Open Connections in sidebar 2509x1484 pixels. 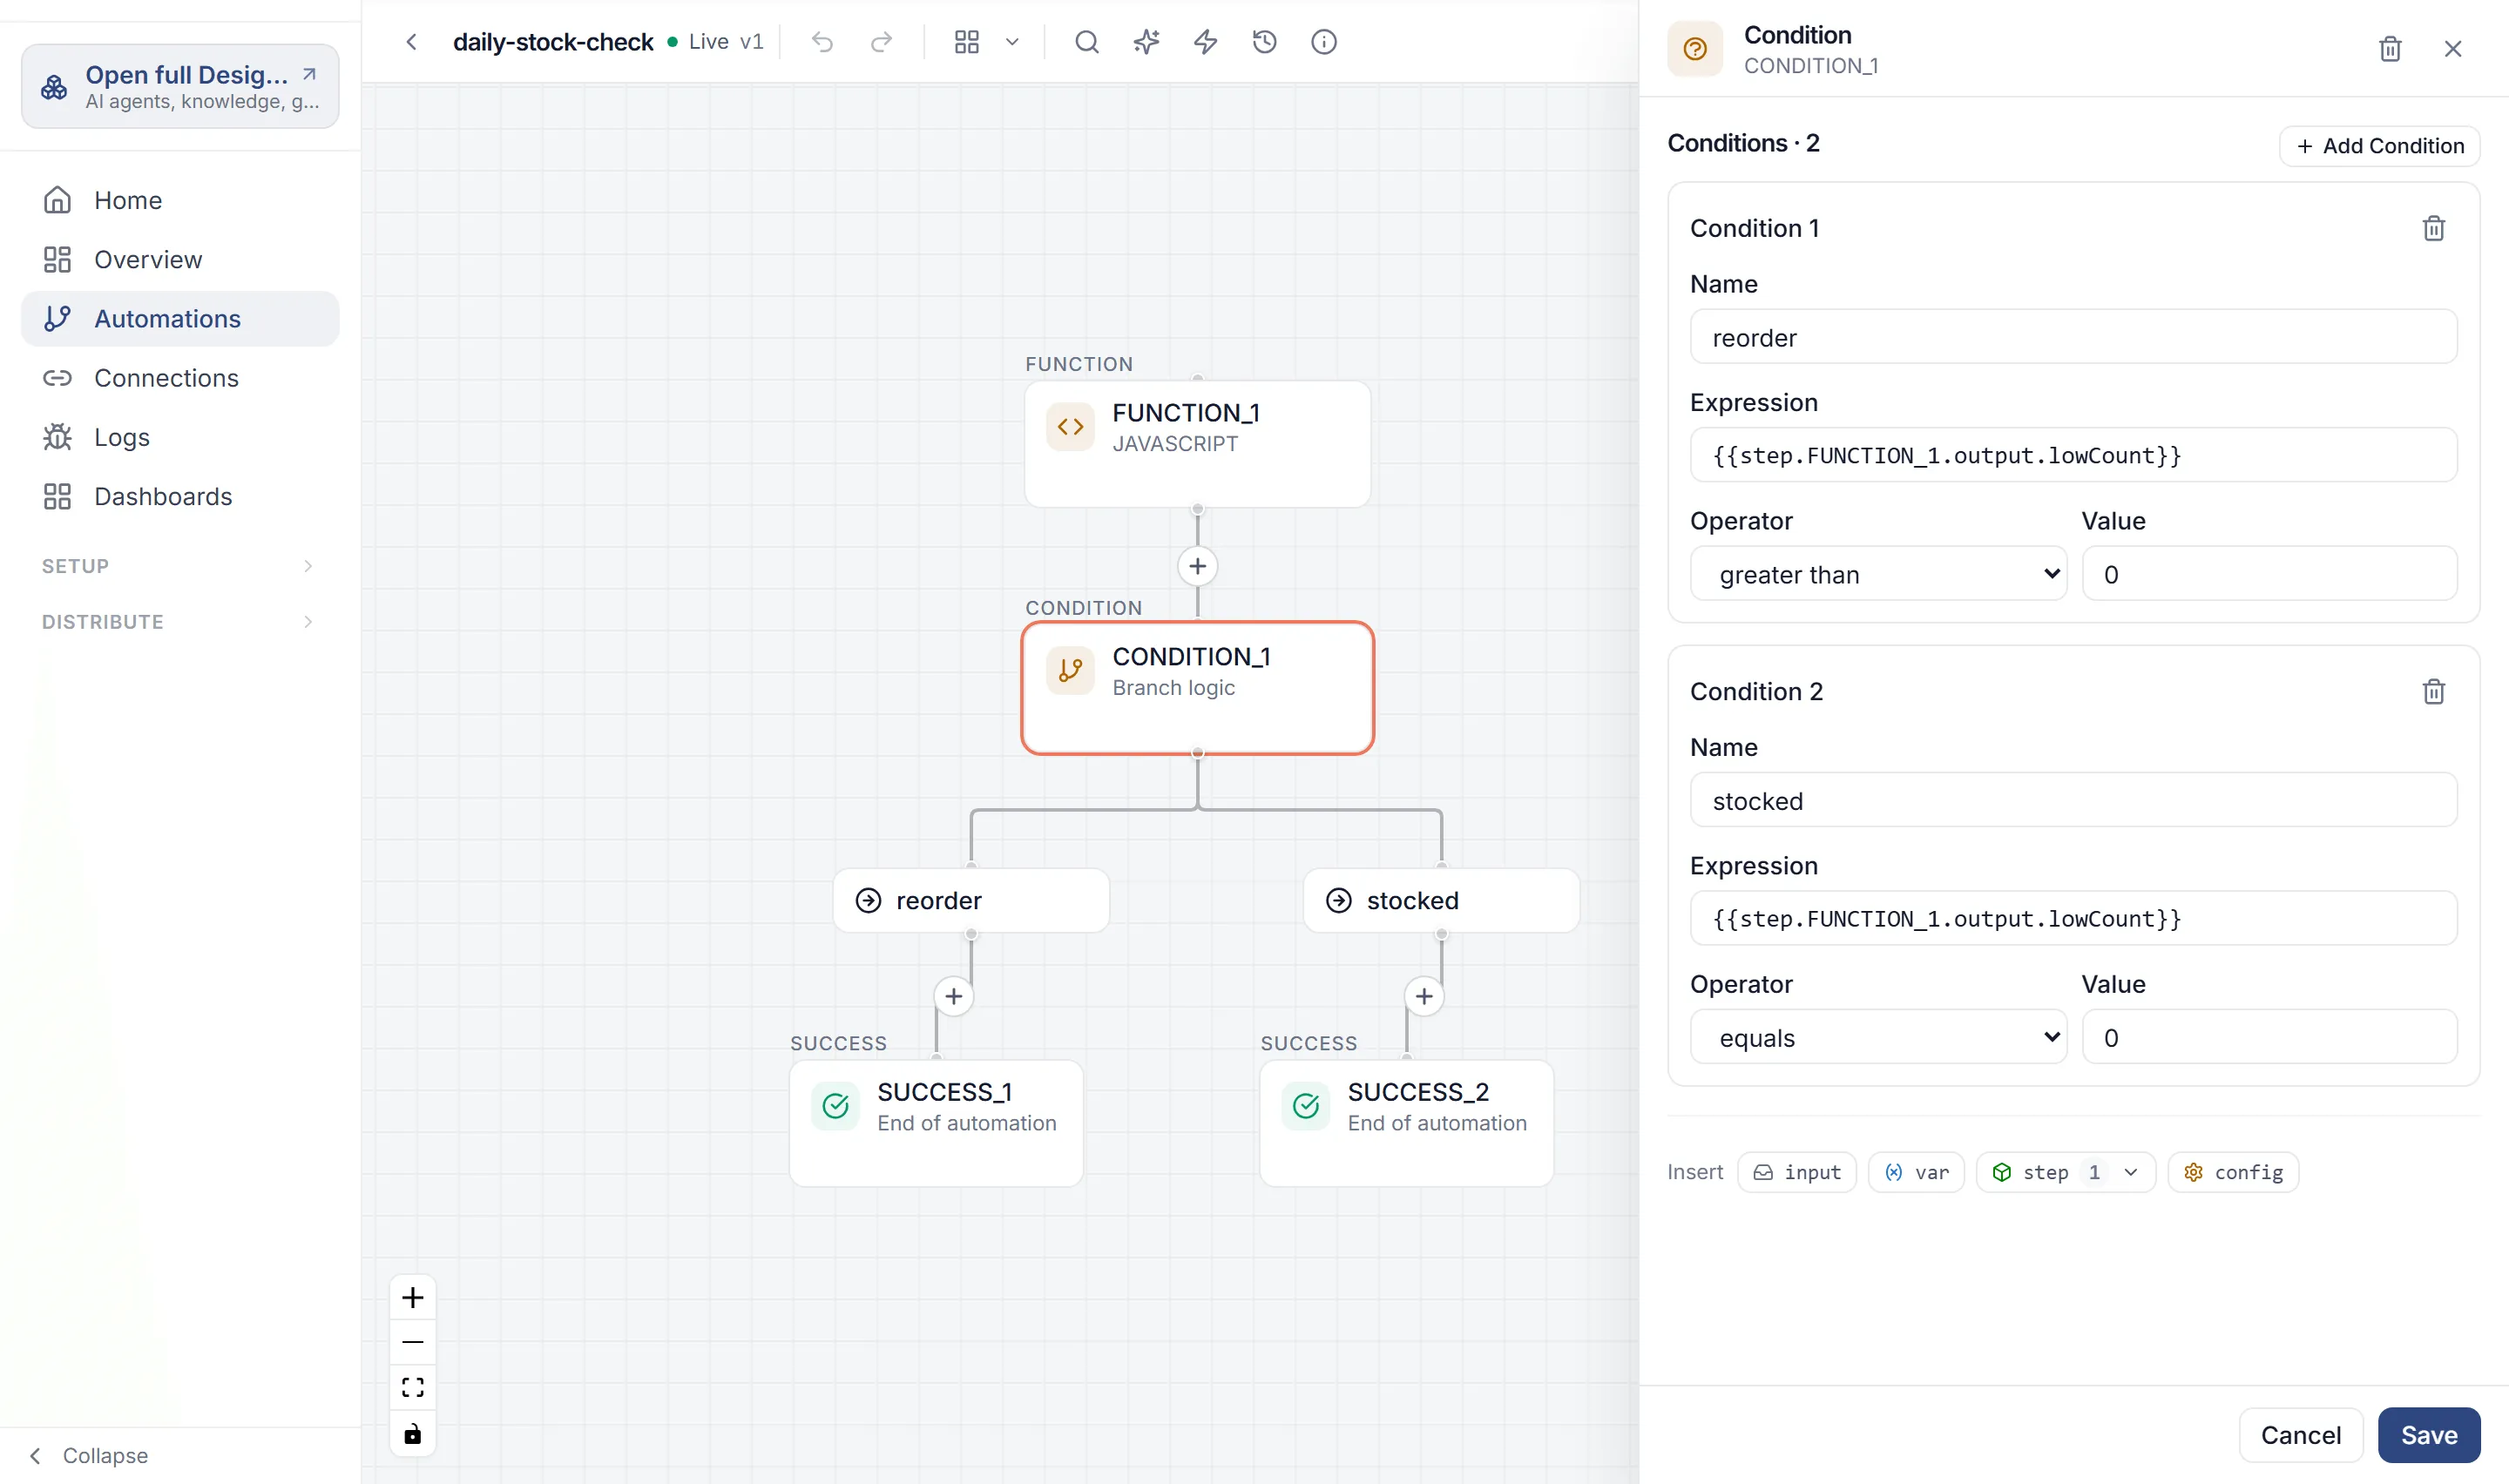click(180, 378)
